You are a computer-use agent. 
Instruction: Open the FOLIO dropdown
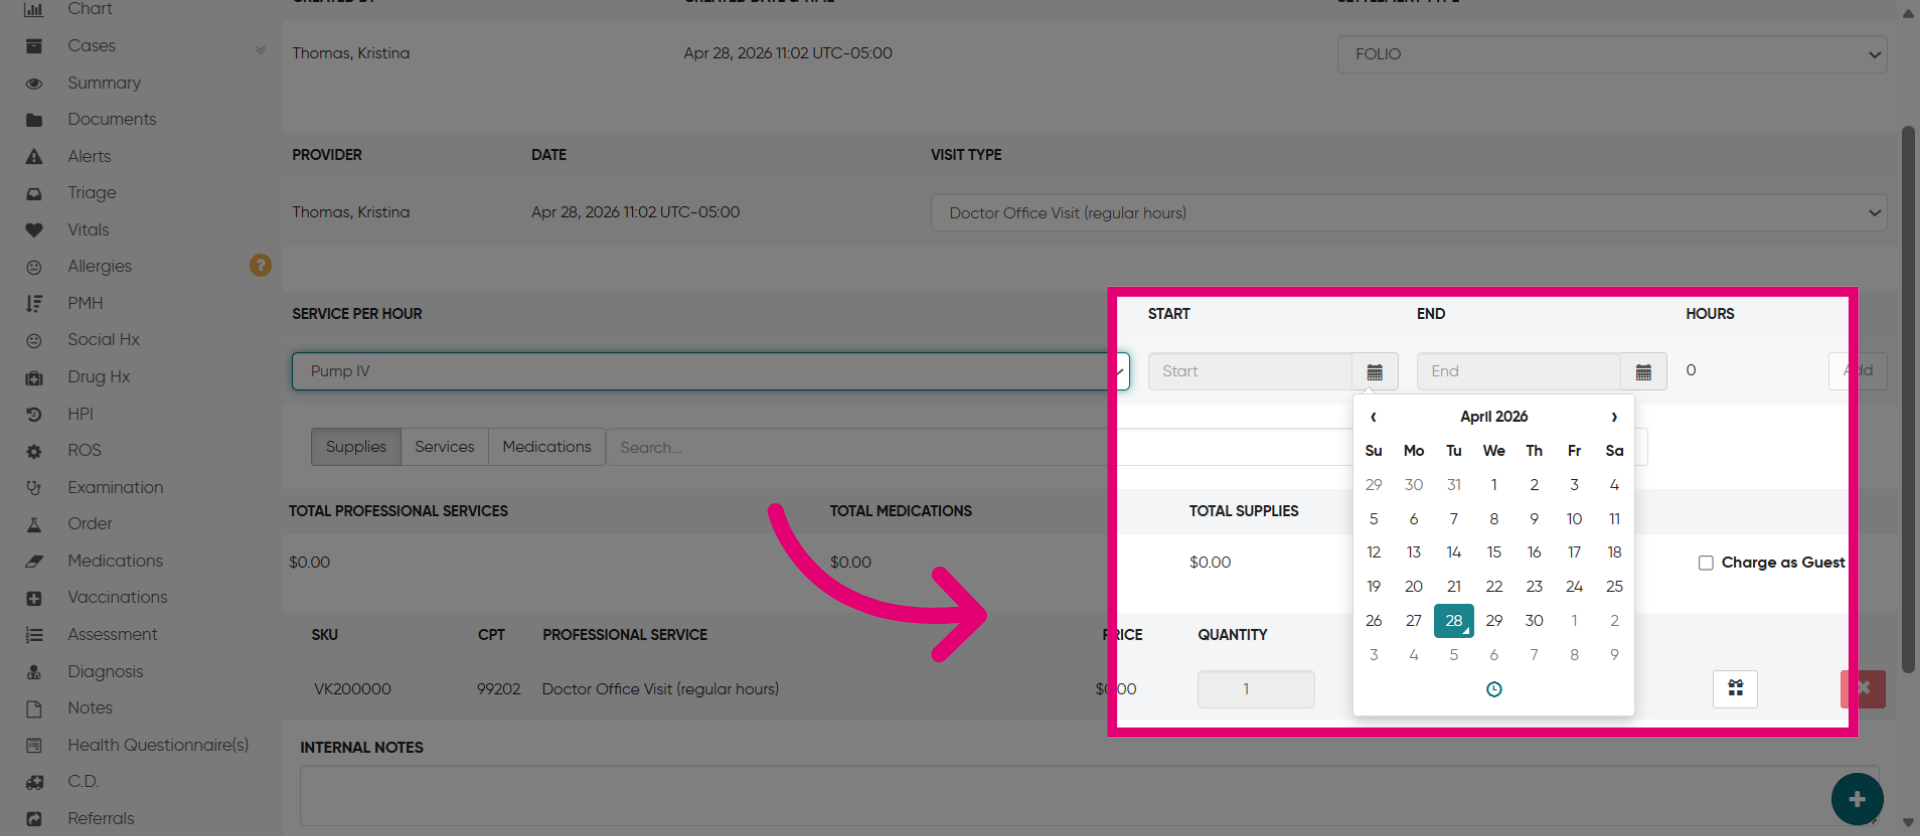coord(1612,54)
